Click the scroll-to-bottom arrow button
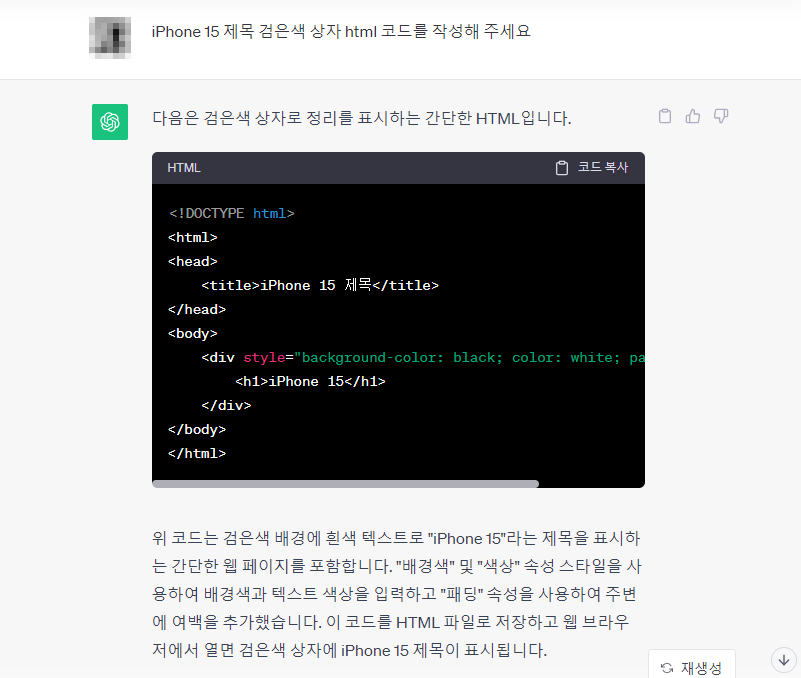 click(784, 660)
